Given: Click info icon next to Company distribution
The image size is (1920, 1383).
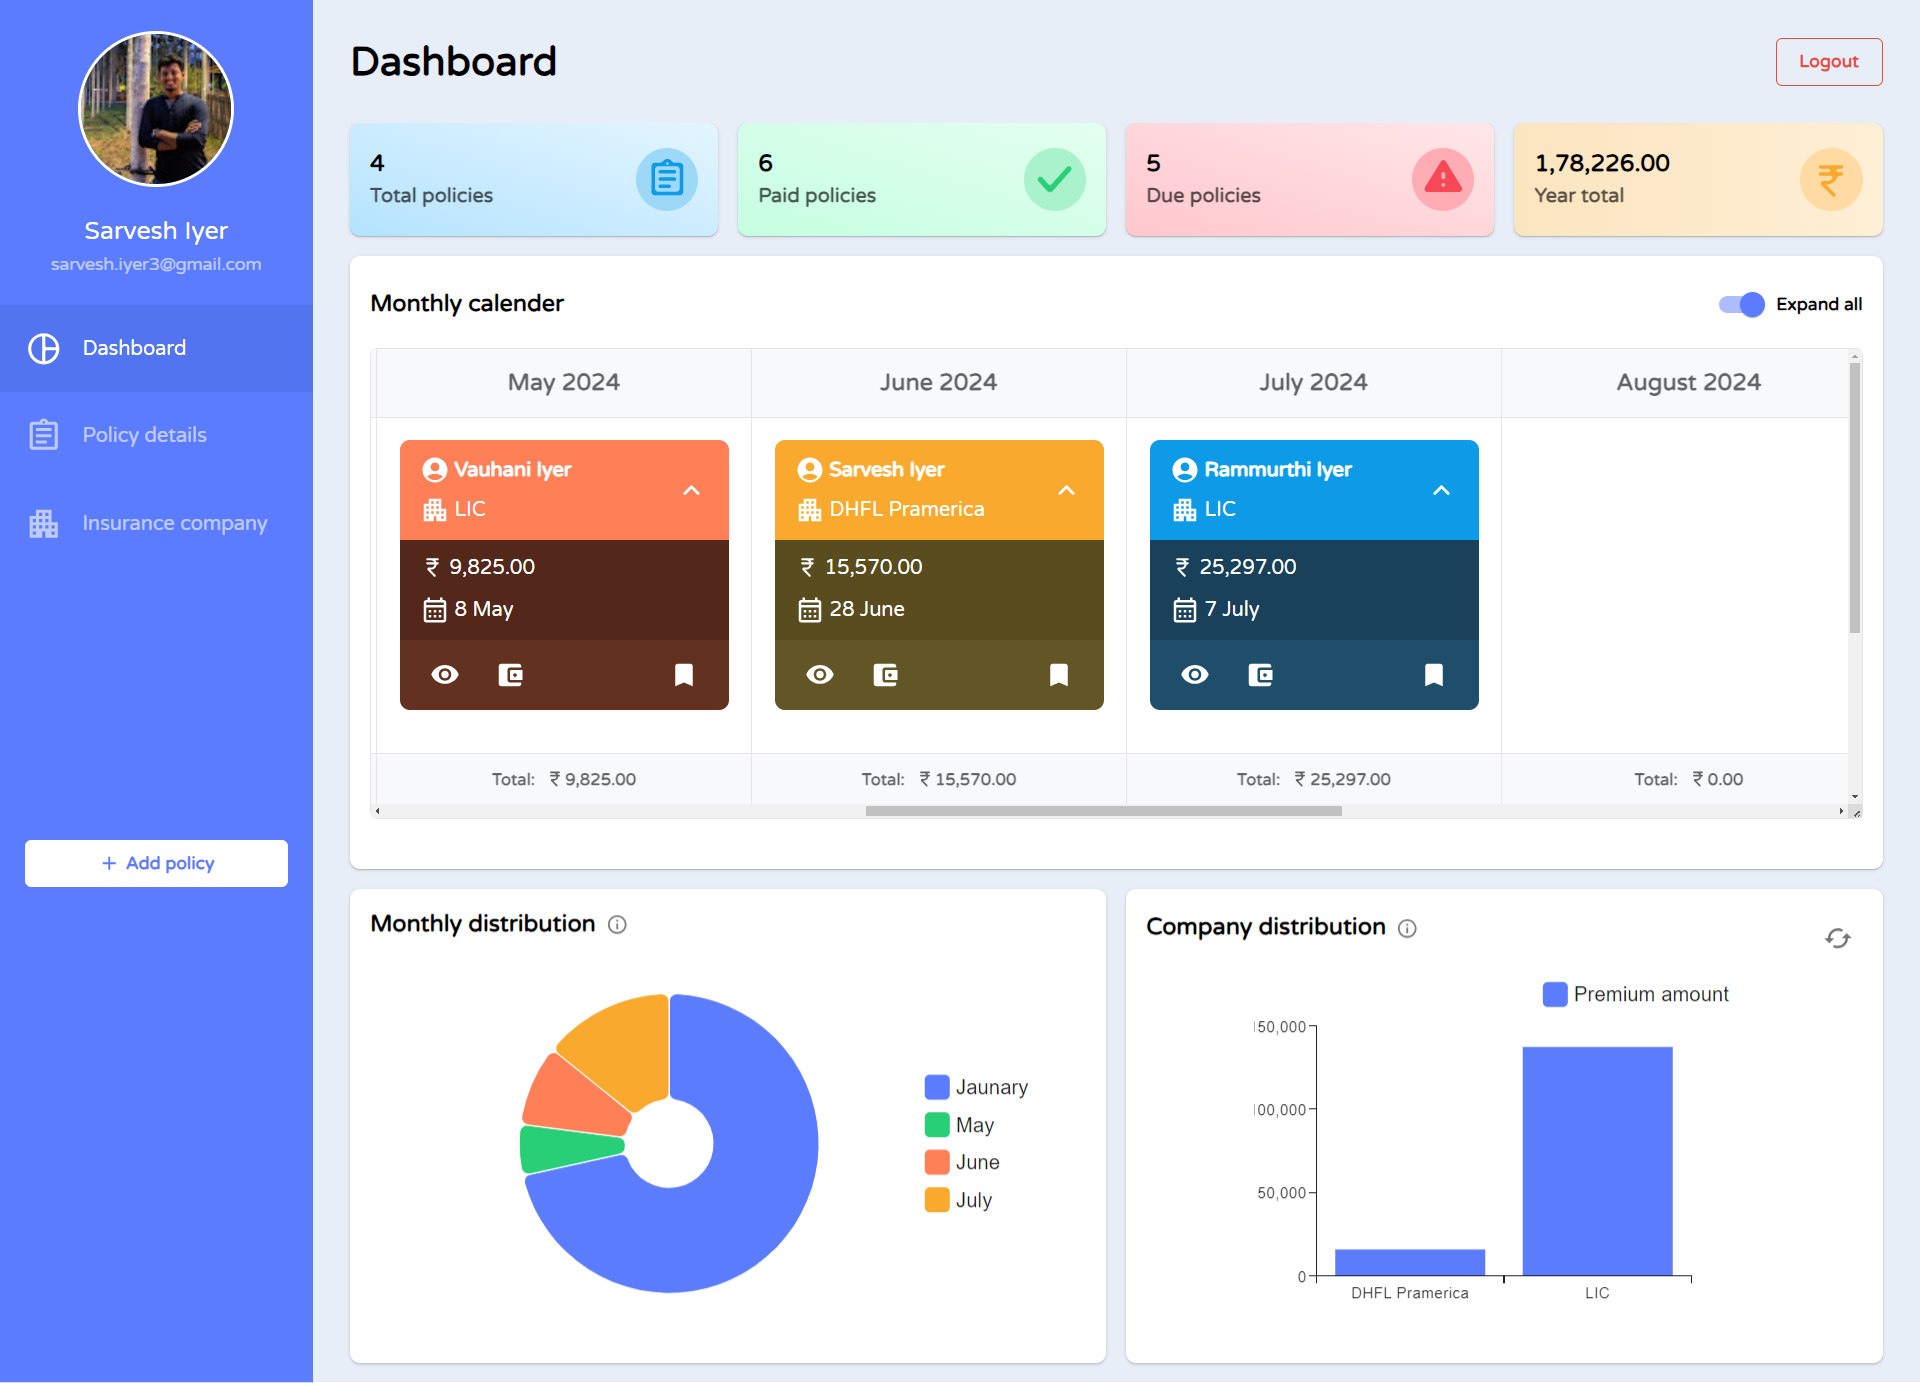Looking at the screenshot, I should (x=1407, y=928).
